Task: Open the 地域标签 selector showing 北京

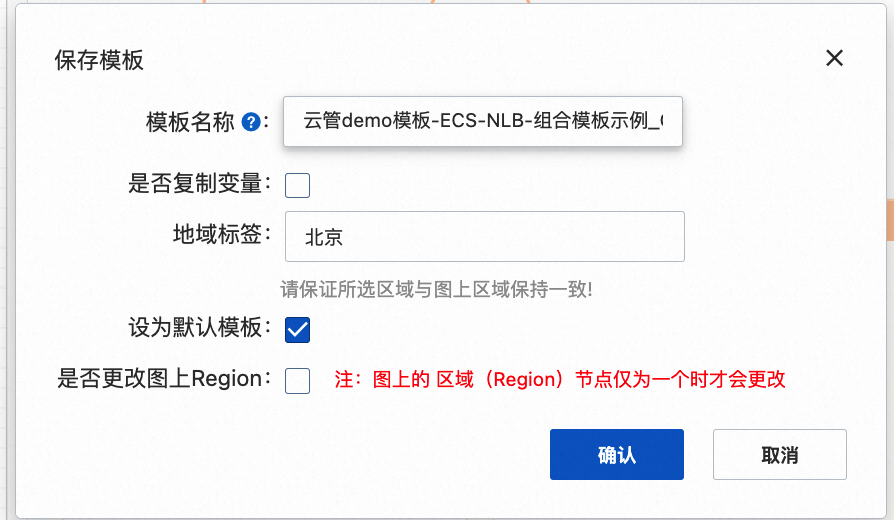Action: 485,236
